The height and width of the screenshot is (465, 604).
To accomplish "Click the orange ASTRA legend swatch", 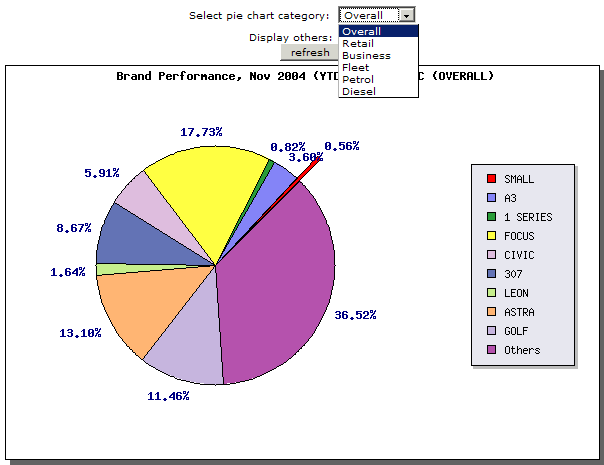I will pos(491,312).
